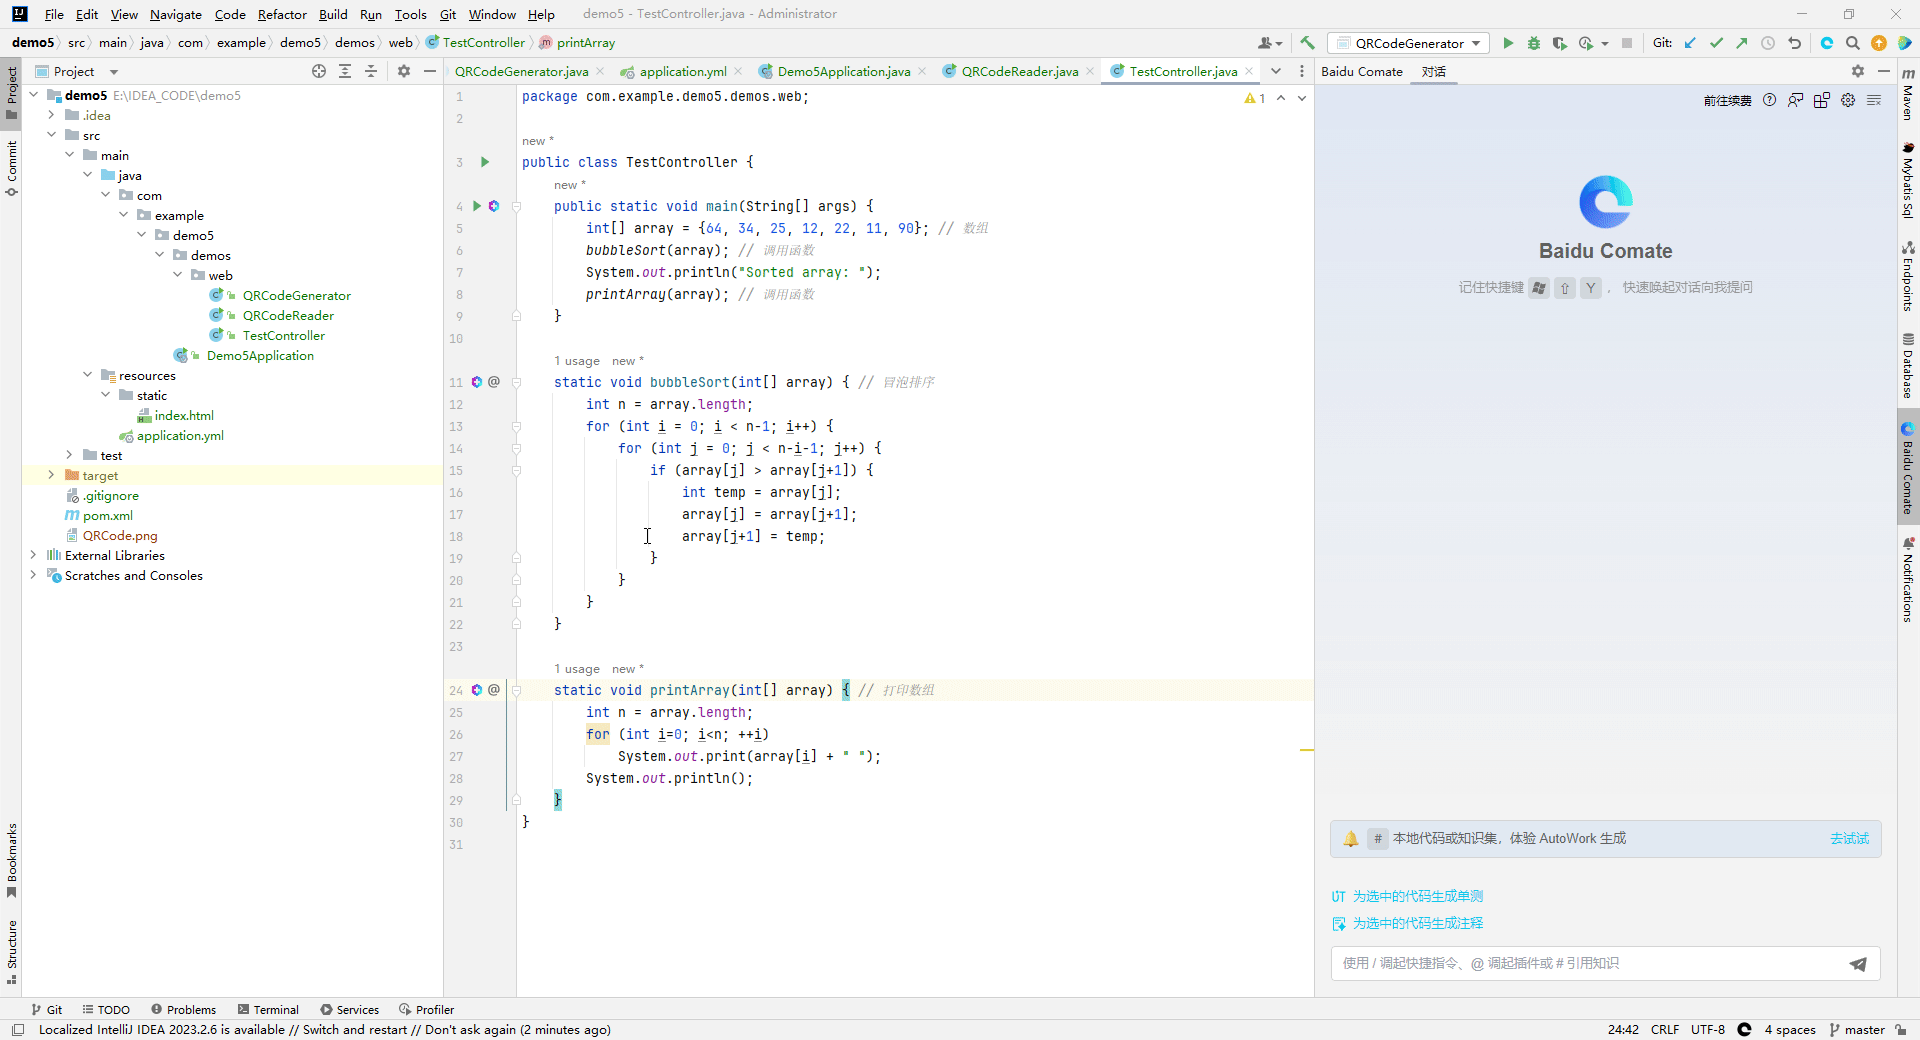This screenshot has height=1040, width=1920.
Task: Show the hidden editor tabs chevron list
Action: tap(1276, 71)
